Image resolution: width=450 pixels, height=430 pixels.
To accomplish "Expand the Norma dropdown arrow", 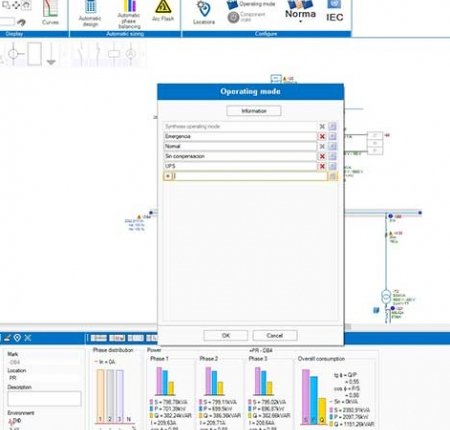I will (300, 22).
